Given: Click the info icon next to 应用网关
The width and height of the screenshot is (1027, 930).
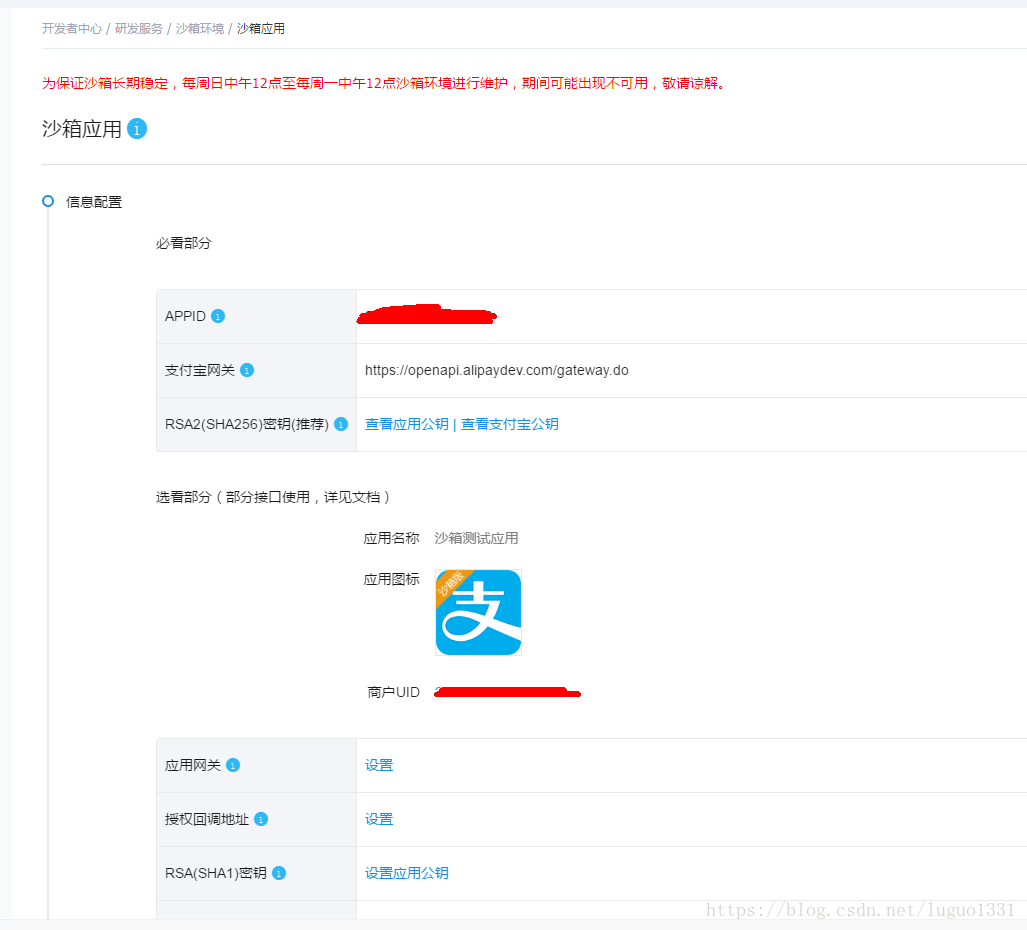Looking at the screenshot, I should [233, 765].
